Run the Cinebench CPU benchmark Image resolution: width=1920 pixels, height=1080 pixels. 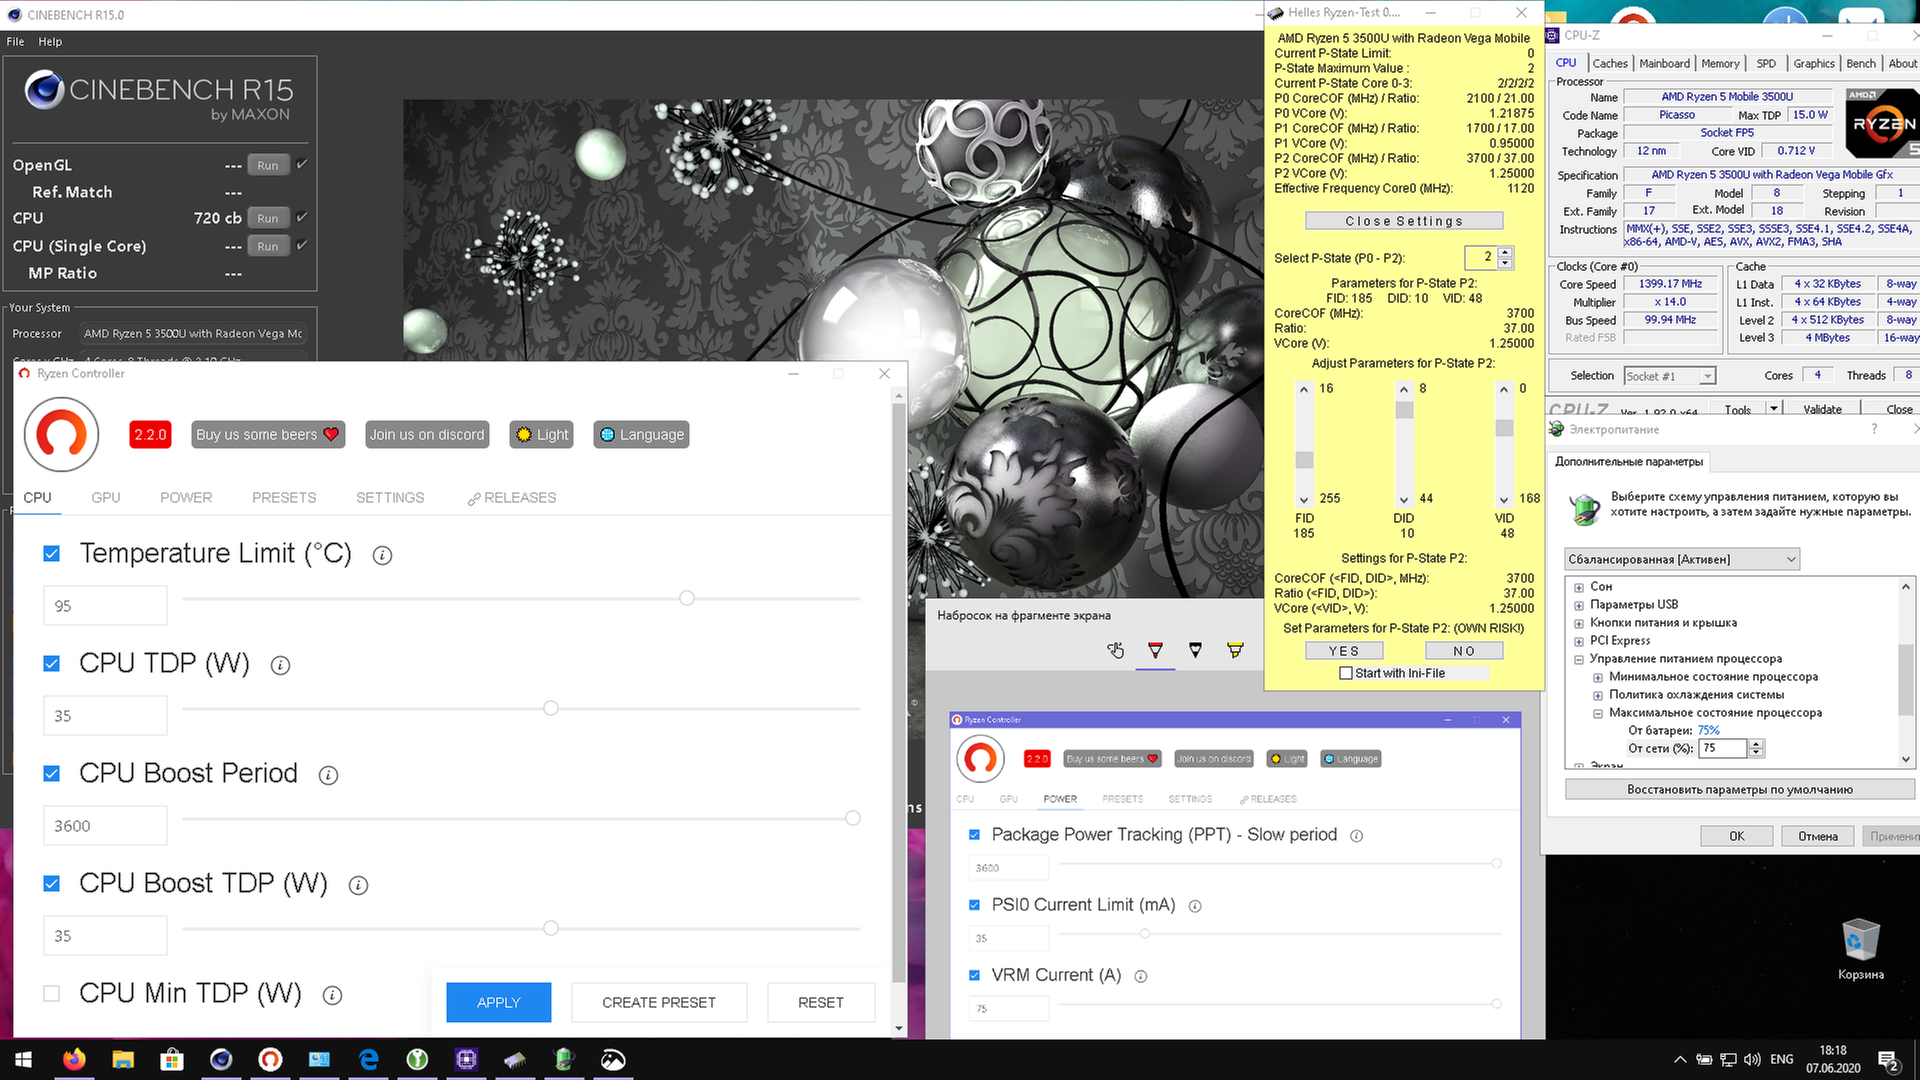[268, 218]
